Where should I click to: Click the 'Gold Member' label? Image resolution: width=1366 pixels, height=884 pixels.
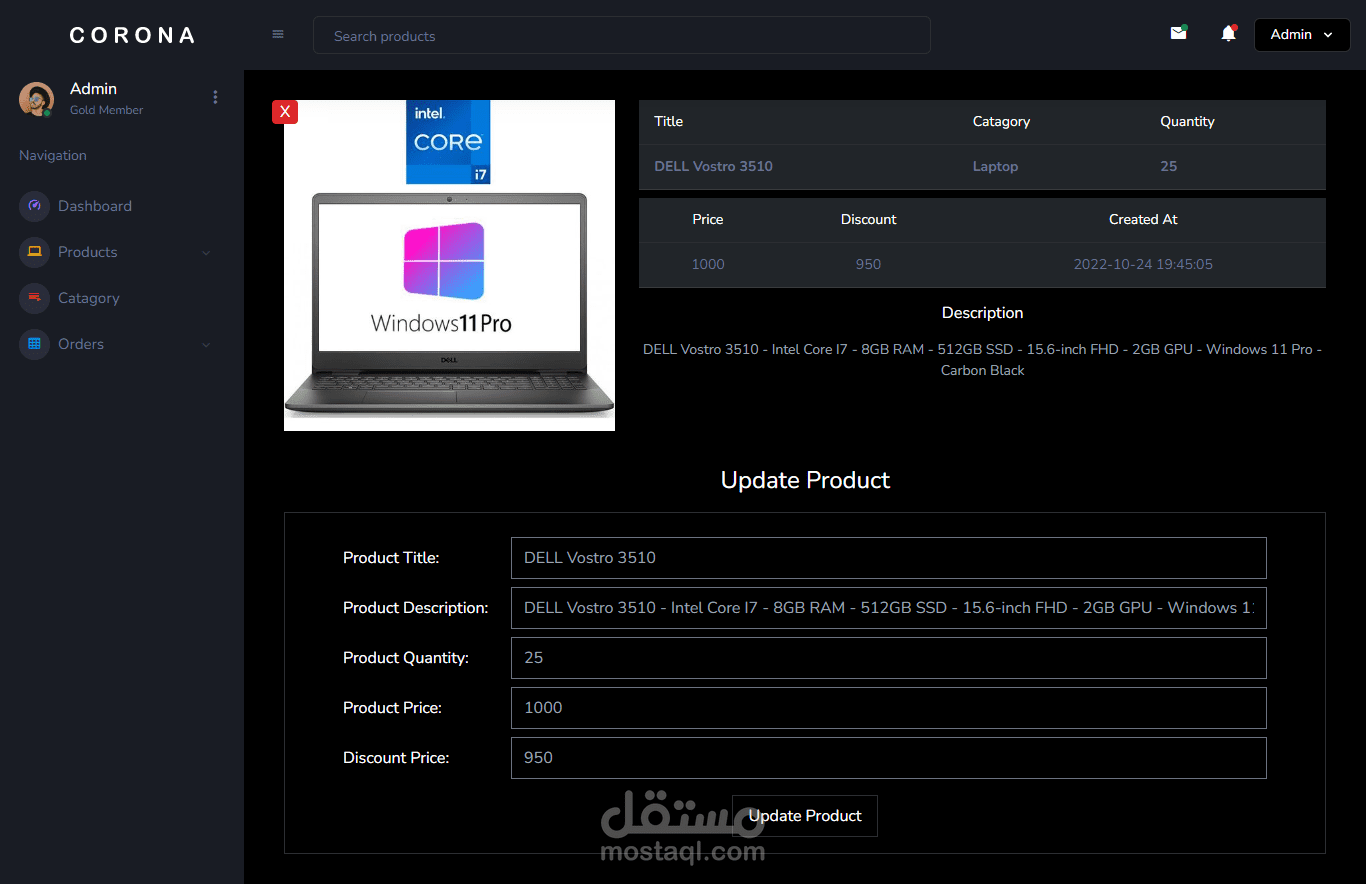click(x=106, y=110)
